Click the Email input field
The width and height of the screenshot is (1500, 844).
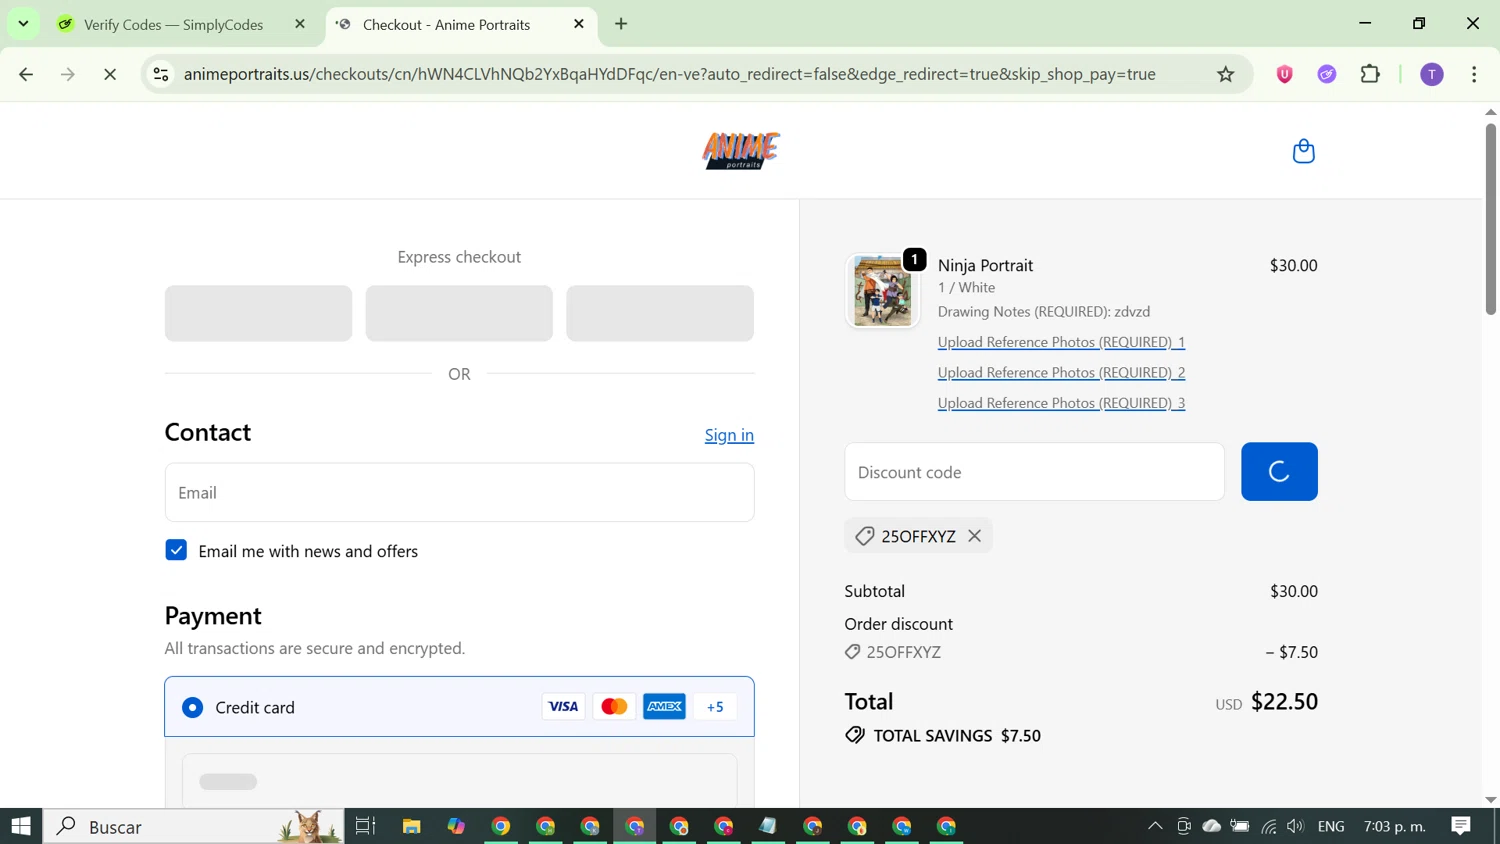click(x=459, y=492)
